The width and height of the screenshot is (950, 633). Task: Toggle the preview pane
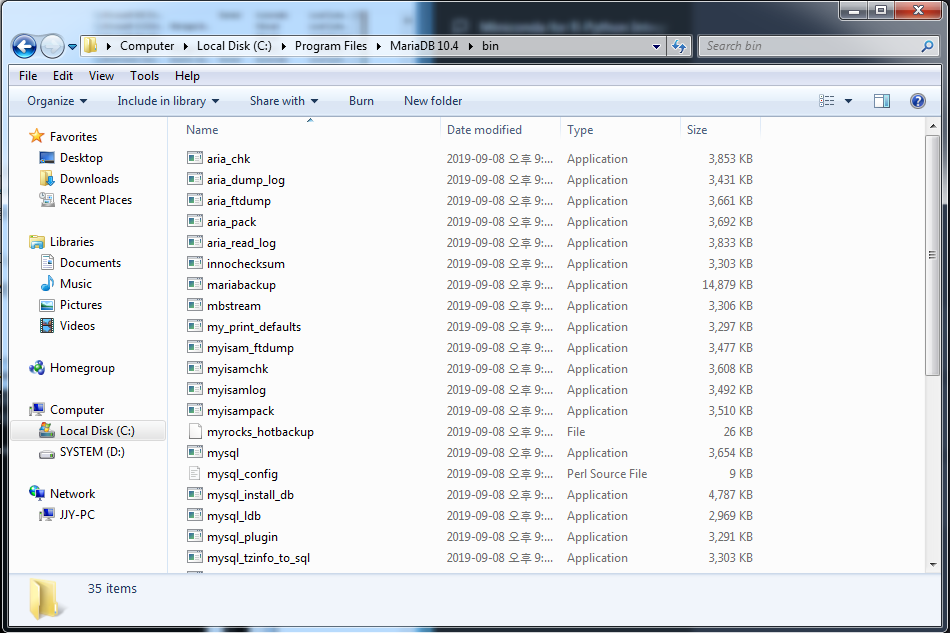(882, 101)
